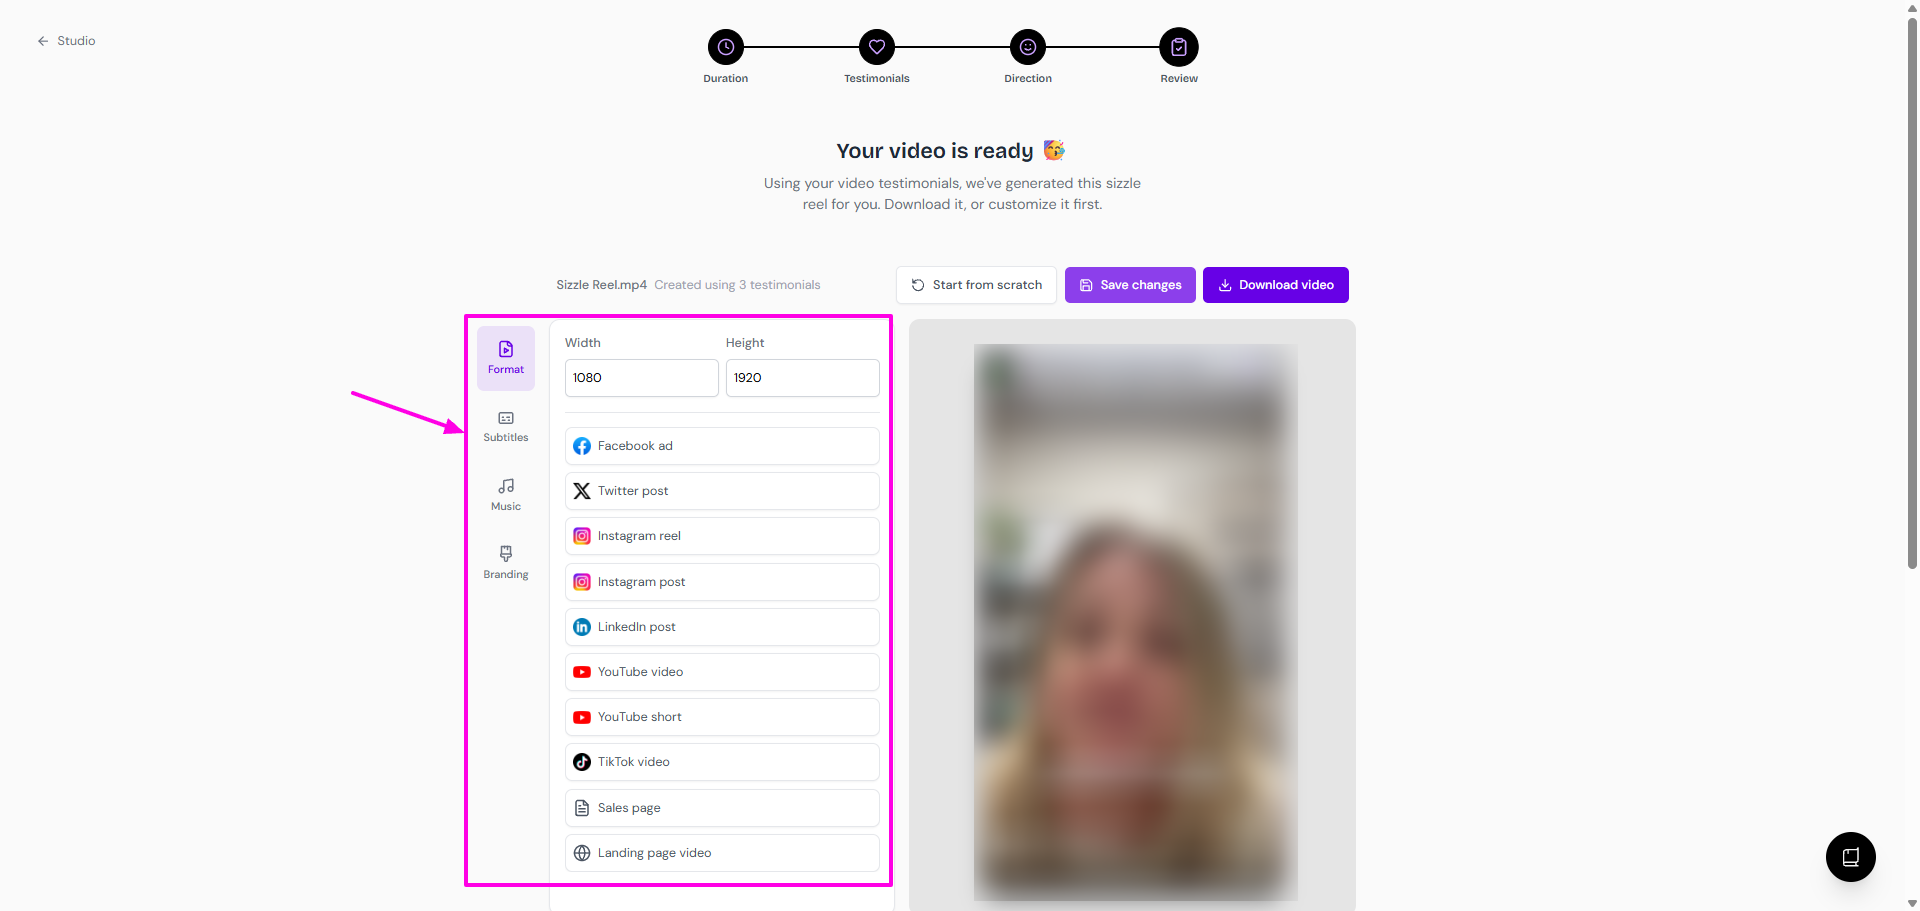
Task: Choose the Instagram reel format
Action: coord(722,536)
